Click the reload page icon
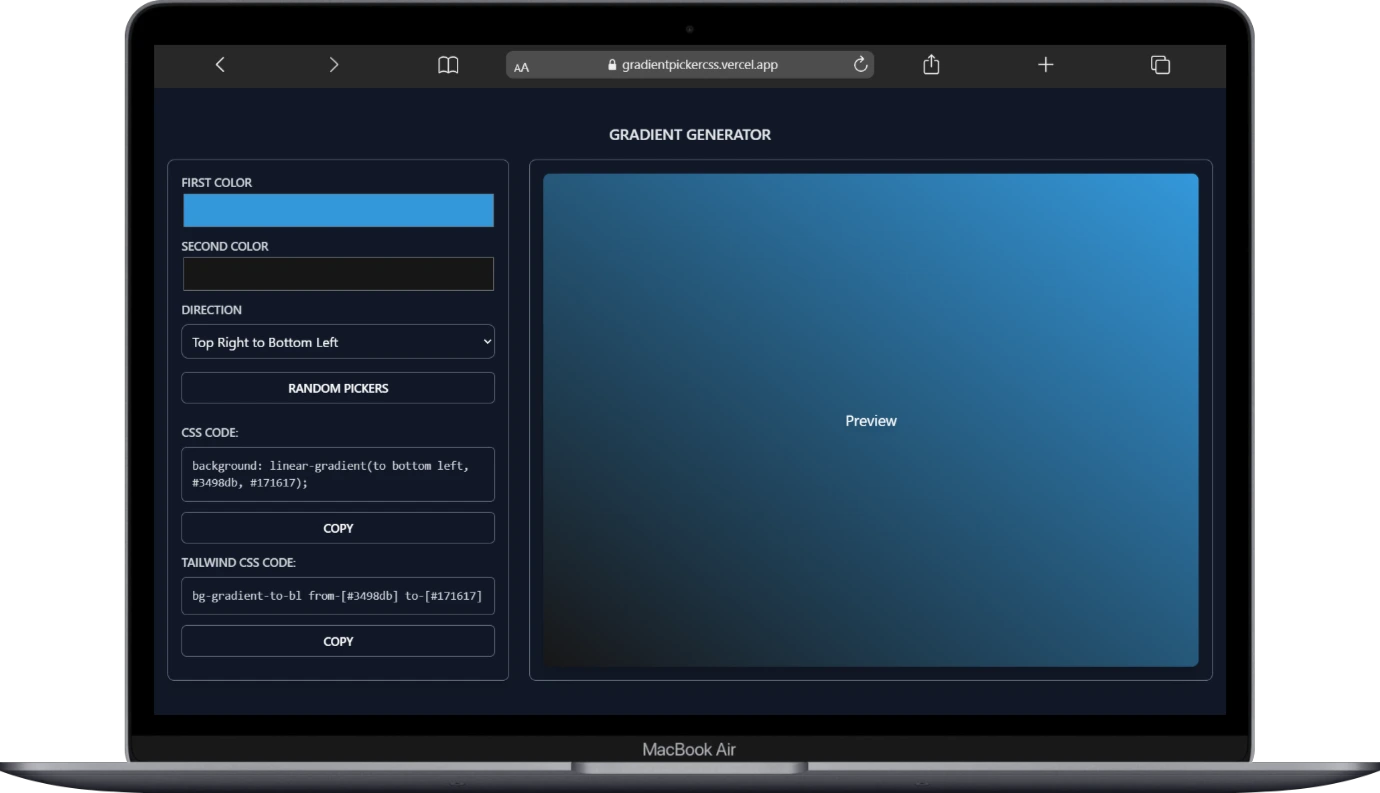Viewport: 1380px width, 793px height. 860,64
